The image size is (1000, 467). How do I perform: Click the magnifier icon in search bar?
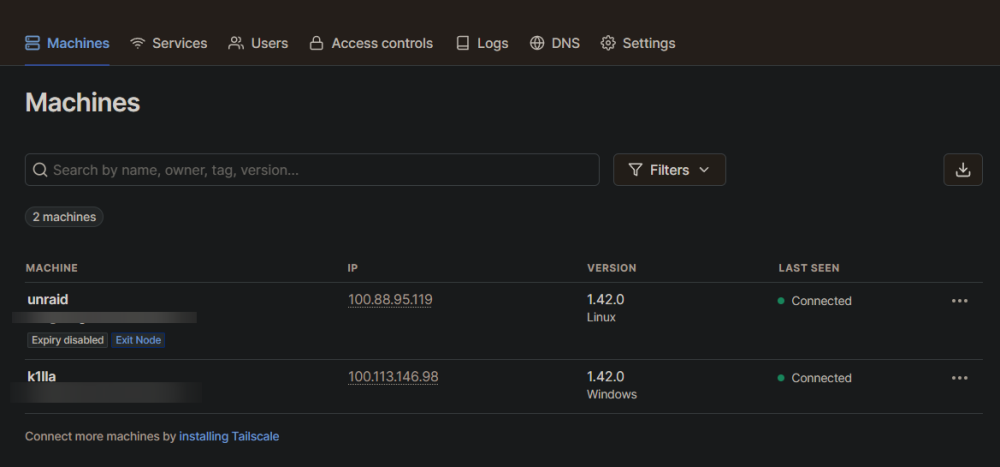coord(40,170)
